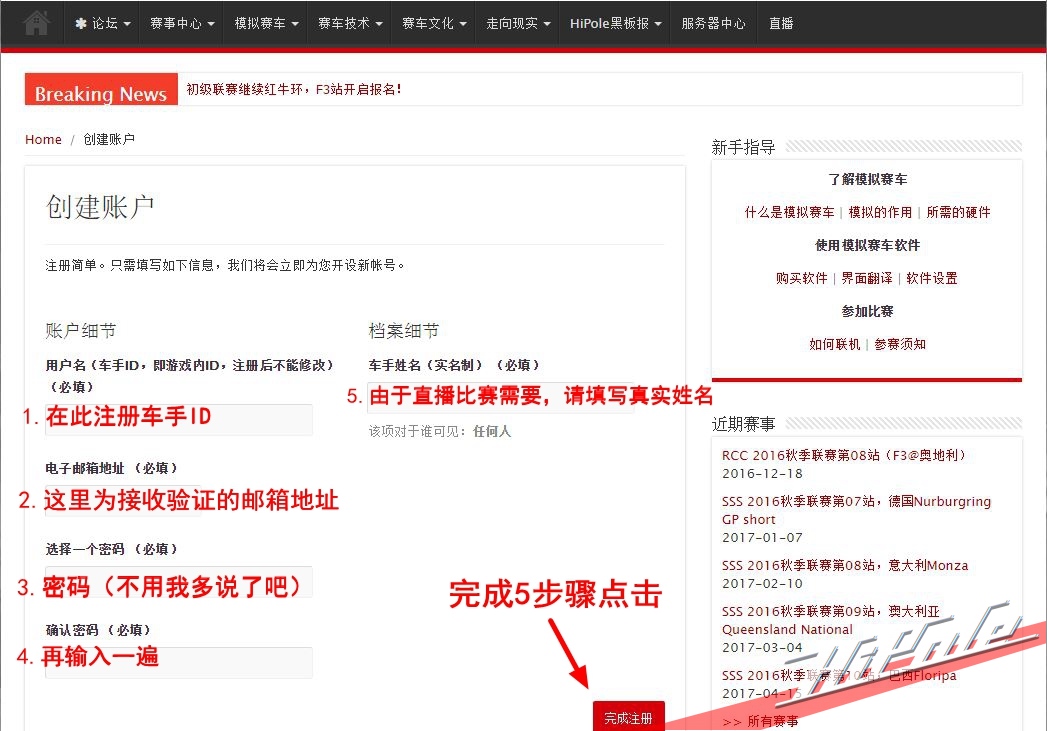Open RCC 2016秋季联赛第08站 event
1047x731 pixels.
point(844,455)
